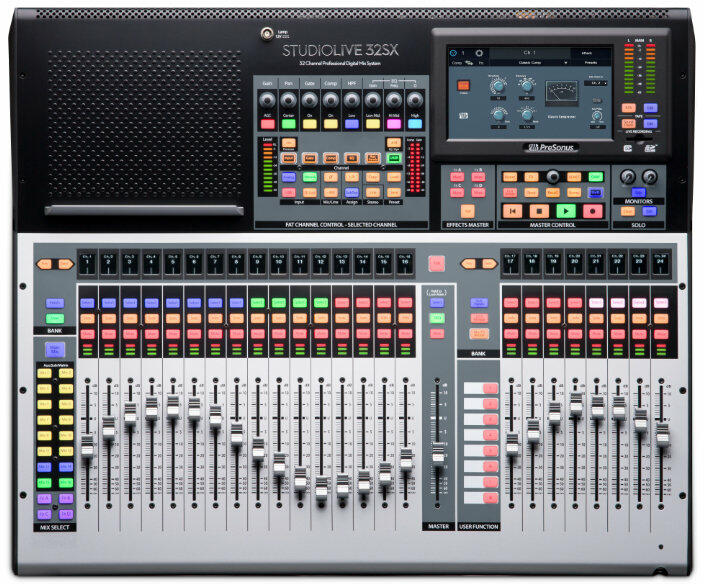Select channel 1 with its blue Select button
The width and height of the screenshot is (704, 584).
click(x=87, y=303)
